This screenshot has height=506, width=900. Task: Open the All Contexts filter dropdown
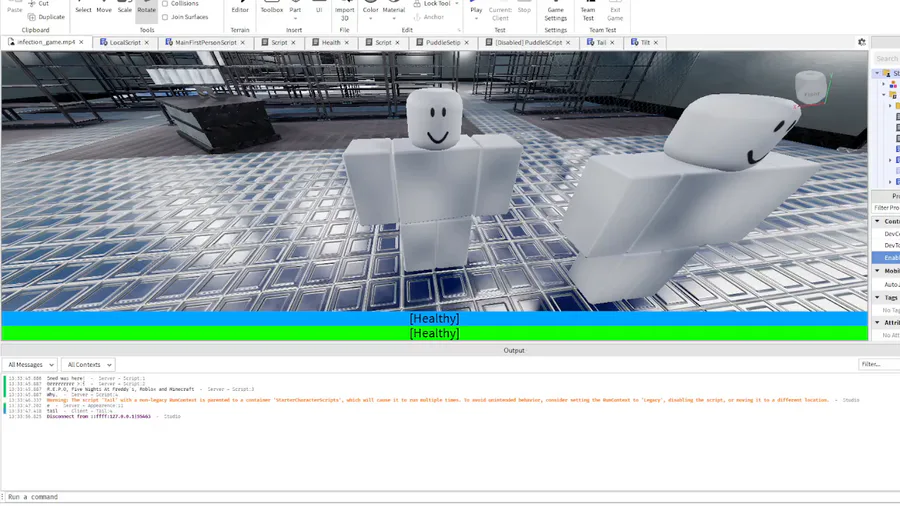point(88,364)
